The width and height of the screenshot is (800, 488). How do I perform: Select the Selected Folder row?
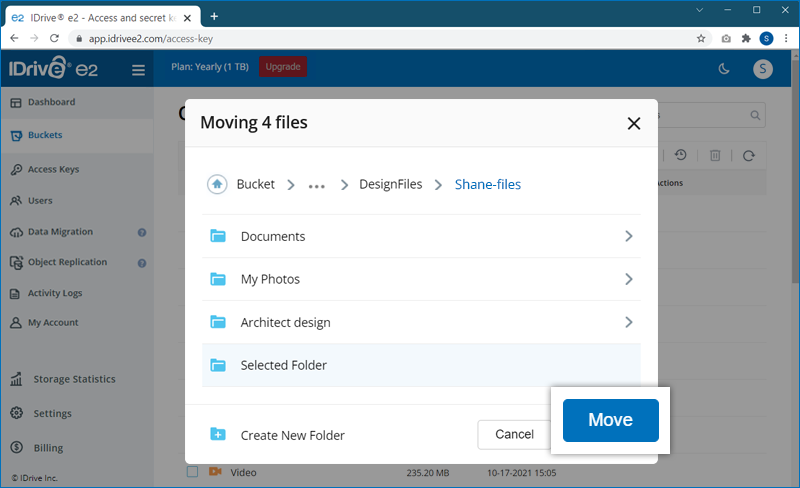[x=420, y=366]
